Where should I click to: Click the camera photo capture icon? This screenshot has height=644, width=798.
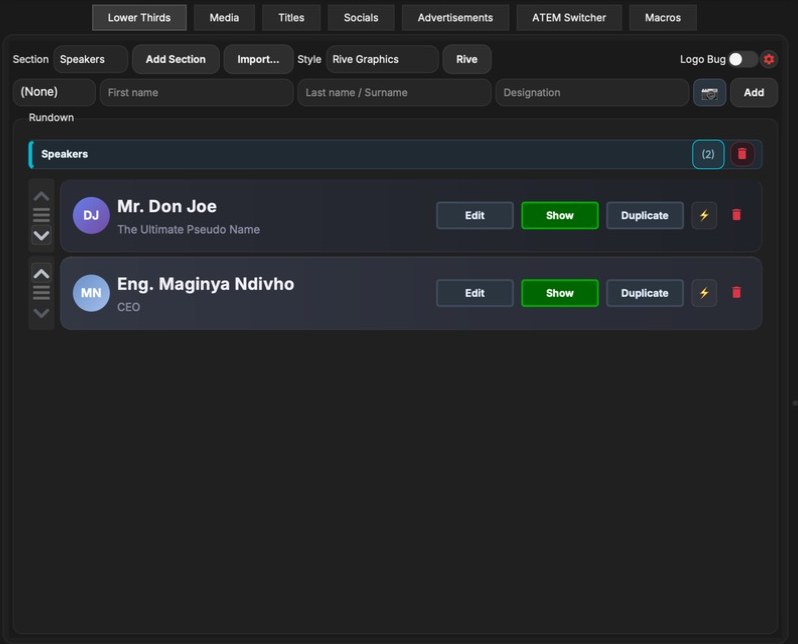pyautogui.click(x=709, y=93)
